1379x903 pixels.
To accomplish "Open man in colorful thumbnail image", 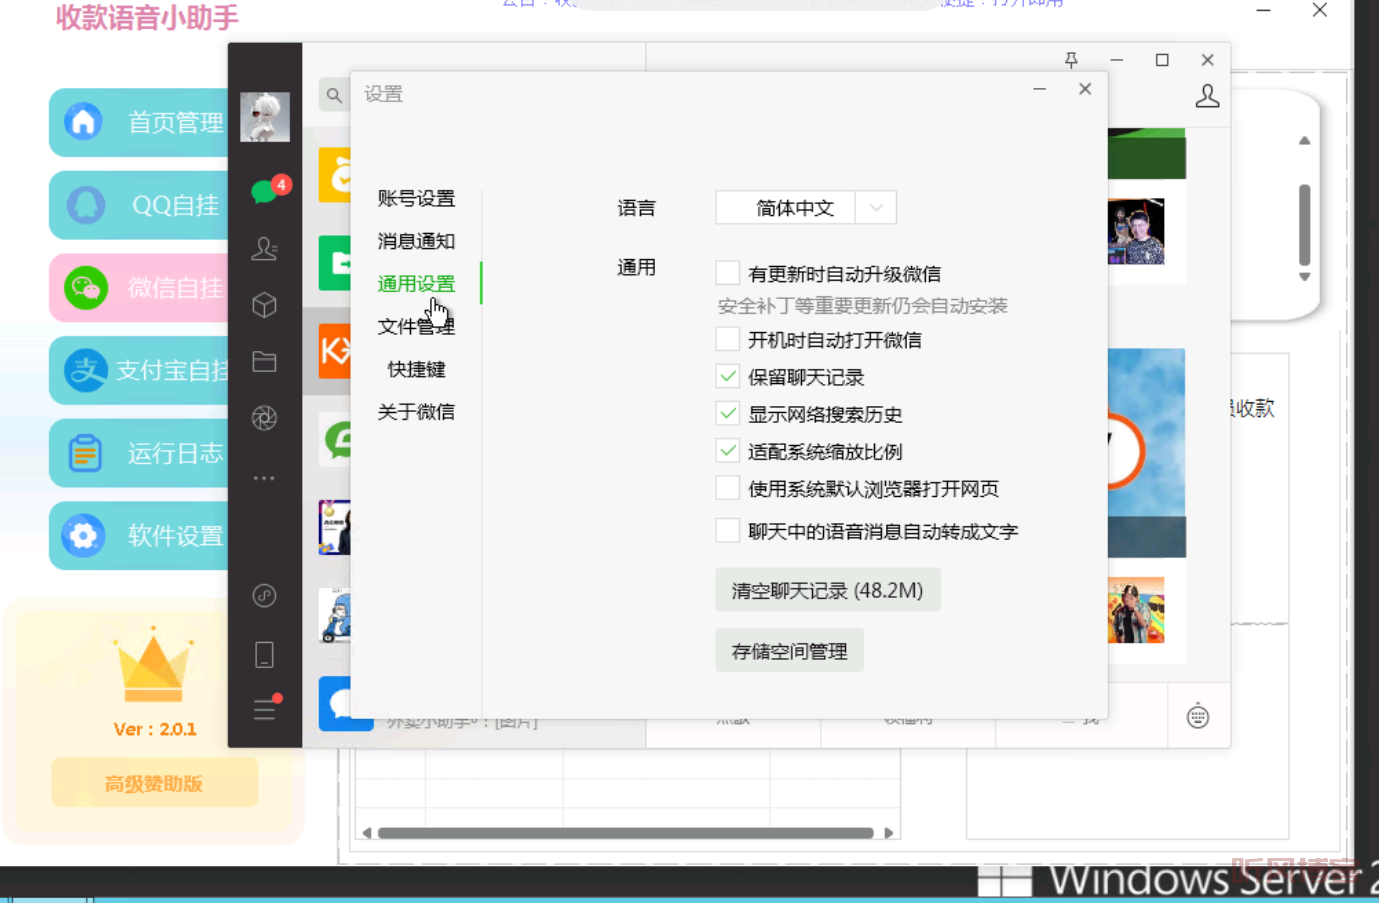I will 1136,231.
